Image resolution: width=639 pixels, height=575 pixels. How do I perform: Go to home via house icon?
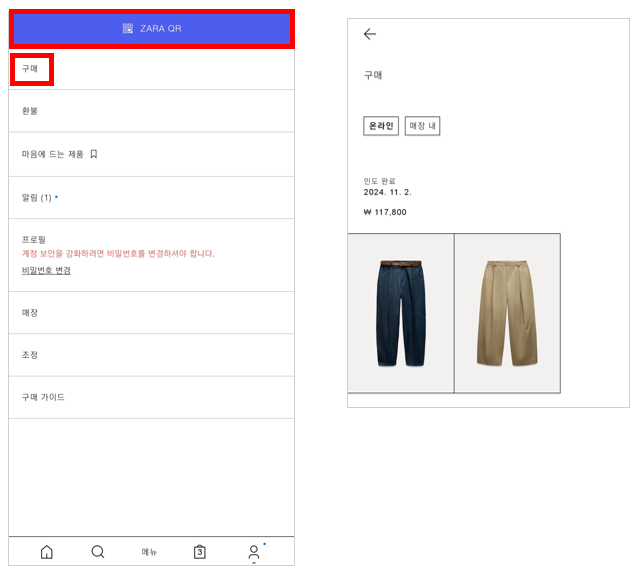coord(46,552)
